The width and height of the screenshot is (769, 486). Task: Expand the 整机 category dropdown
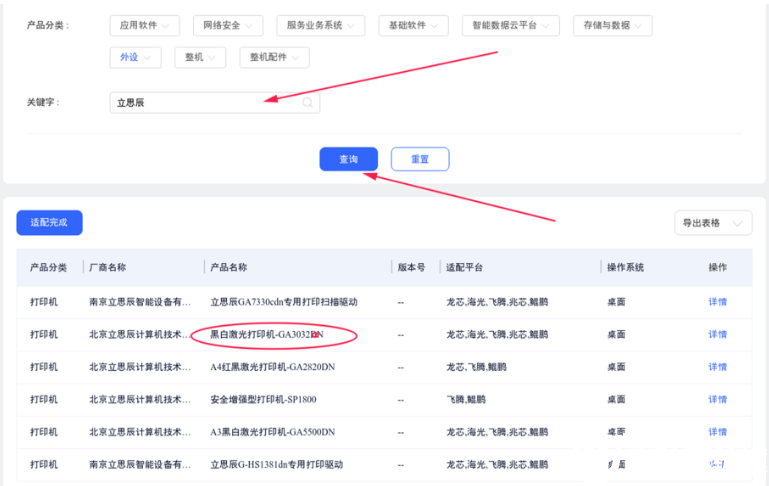(199, 57)
